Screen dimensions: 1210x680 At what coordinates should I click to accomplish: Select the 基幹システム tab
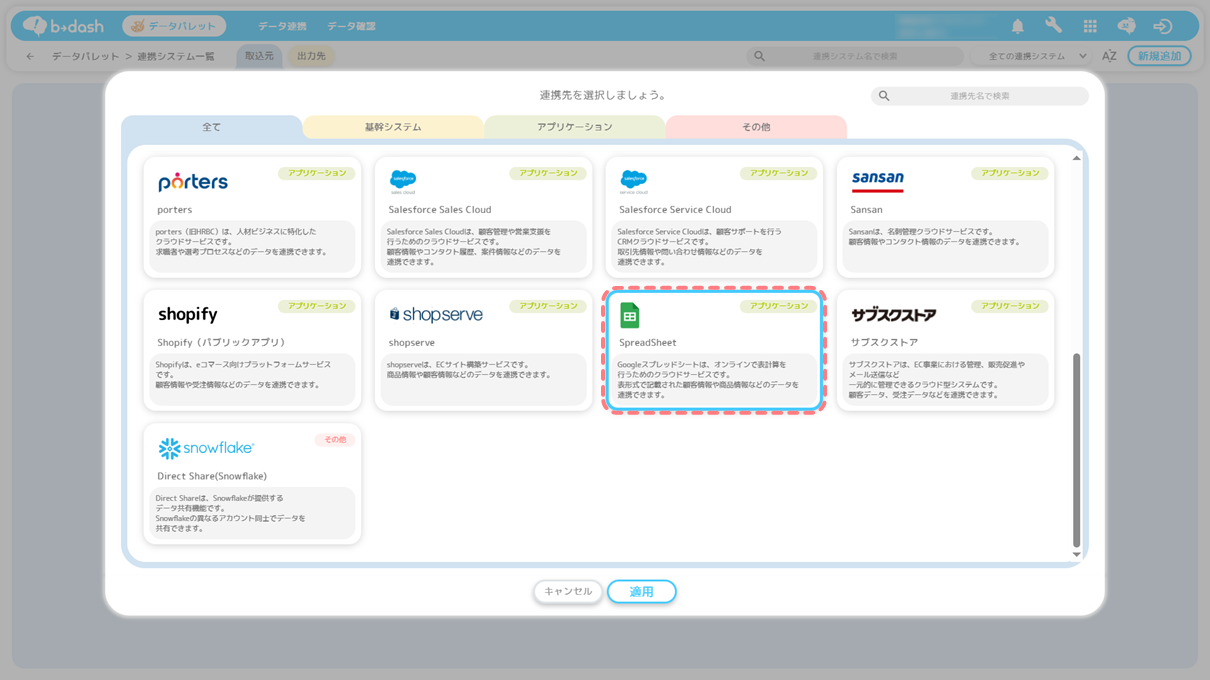point(393,127)
